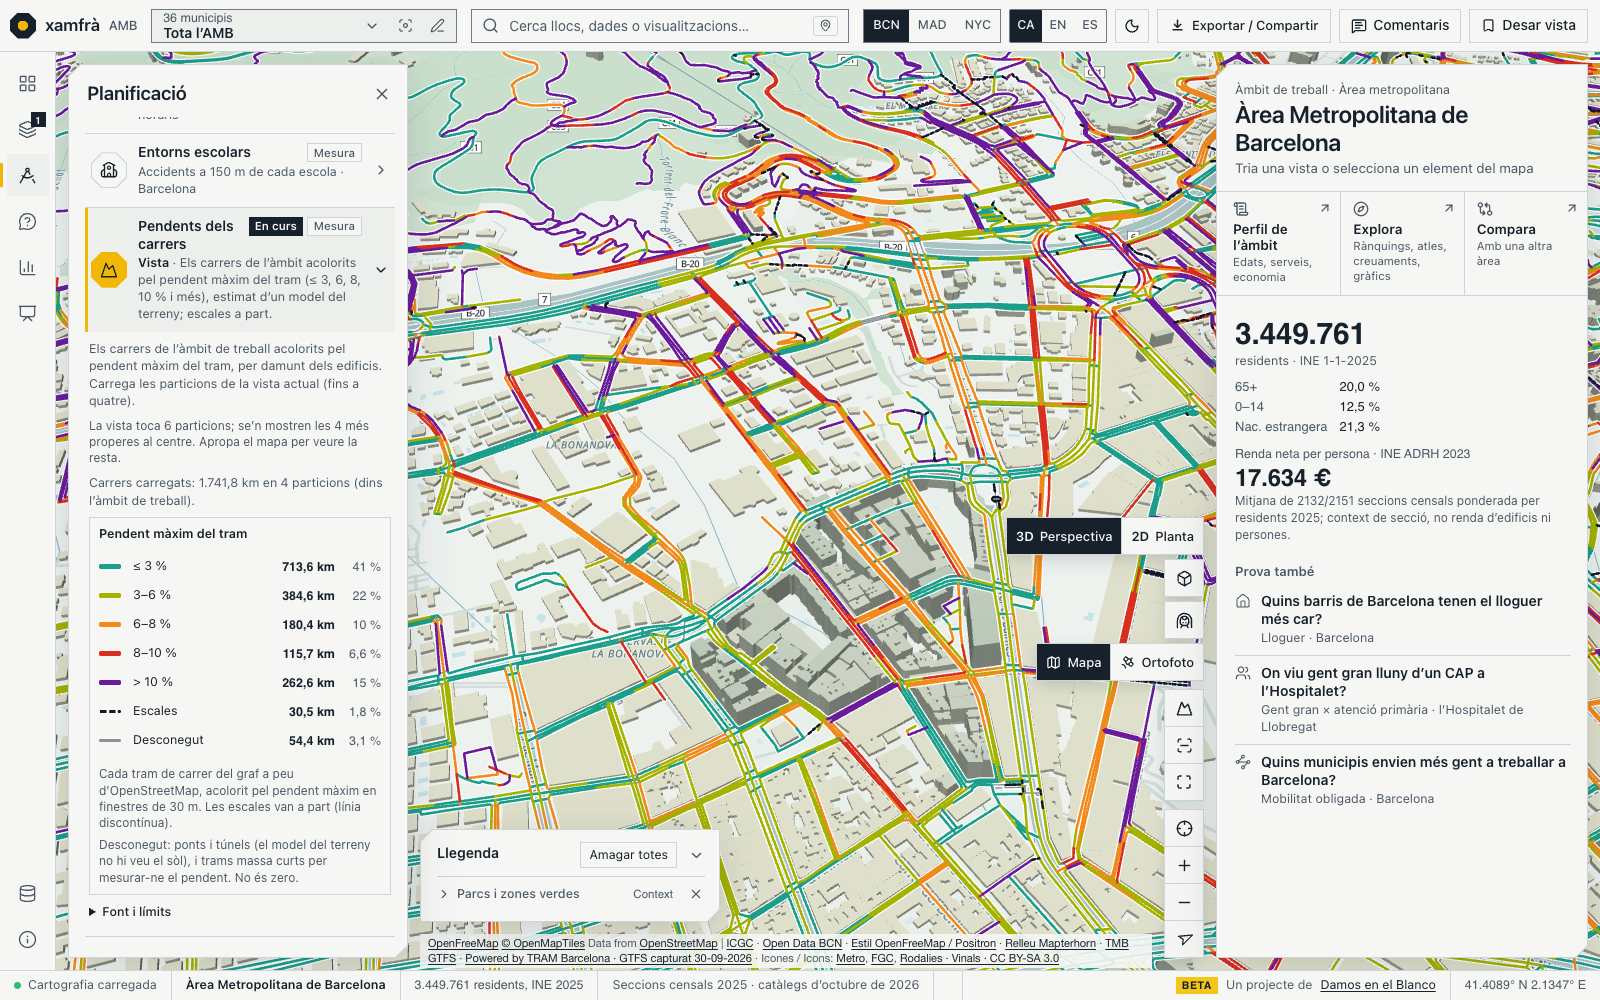Click the locate compass target icon on map

(1184, 829)
